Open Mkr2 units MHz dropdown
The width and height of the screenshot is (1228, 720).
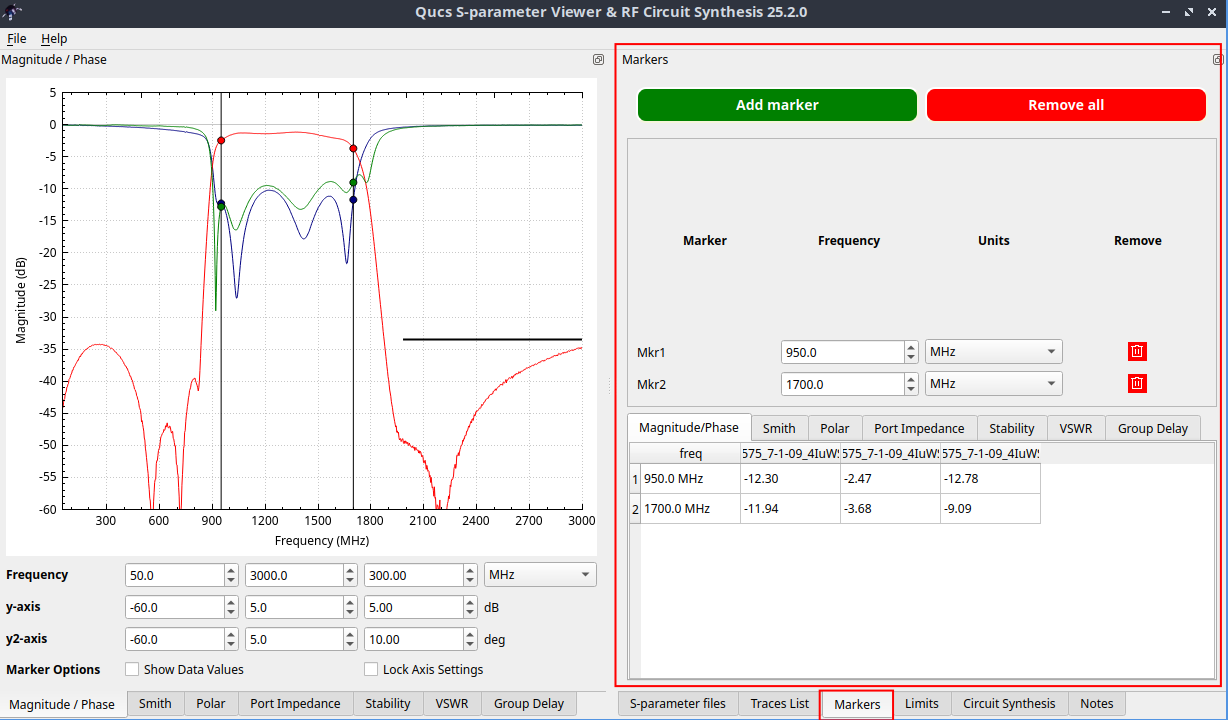point(993,384)
